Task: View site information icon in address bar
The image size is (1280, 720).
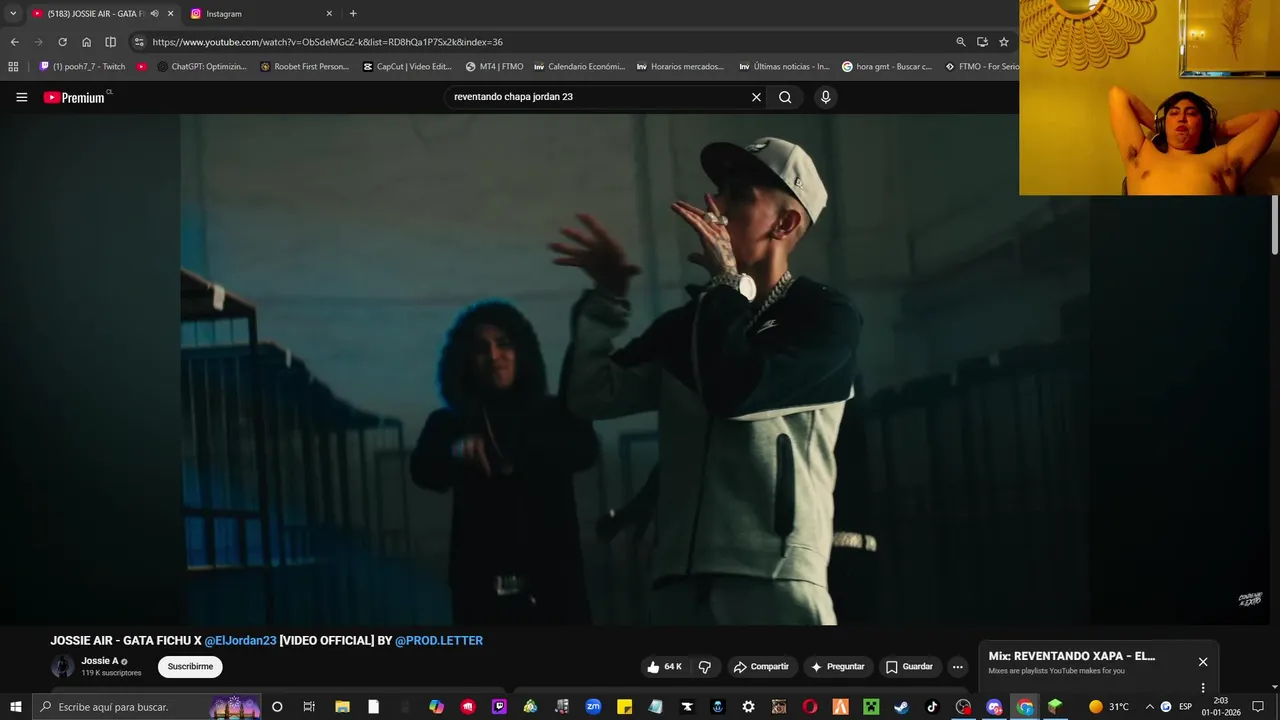Action: [x=139, y=42]
